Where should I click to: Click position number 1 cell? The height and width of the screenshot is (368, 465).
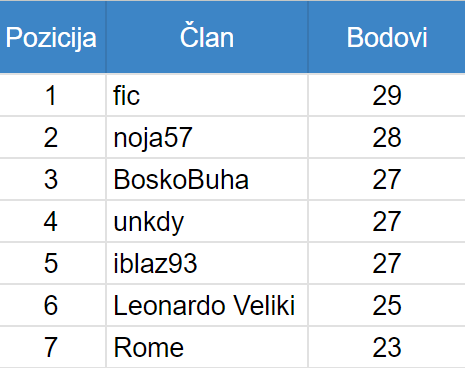click(x=51, y=95)
